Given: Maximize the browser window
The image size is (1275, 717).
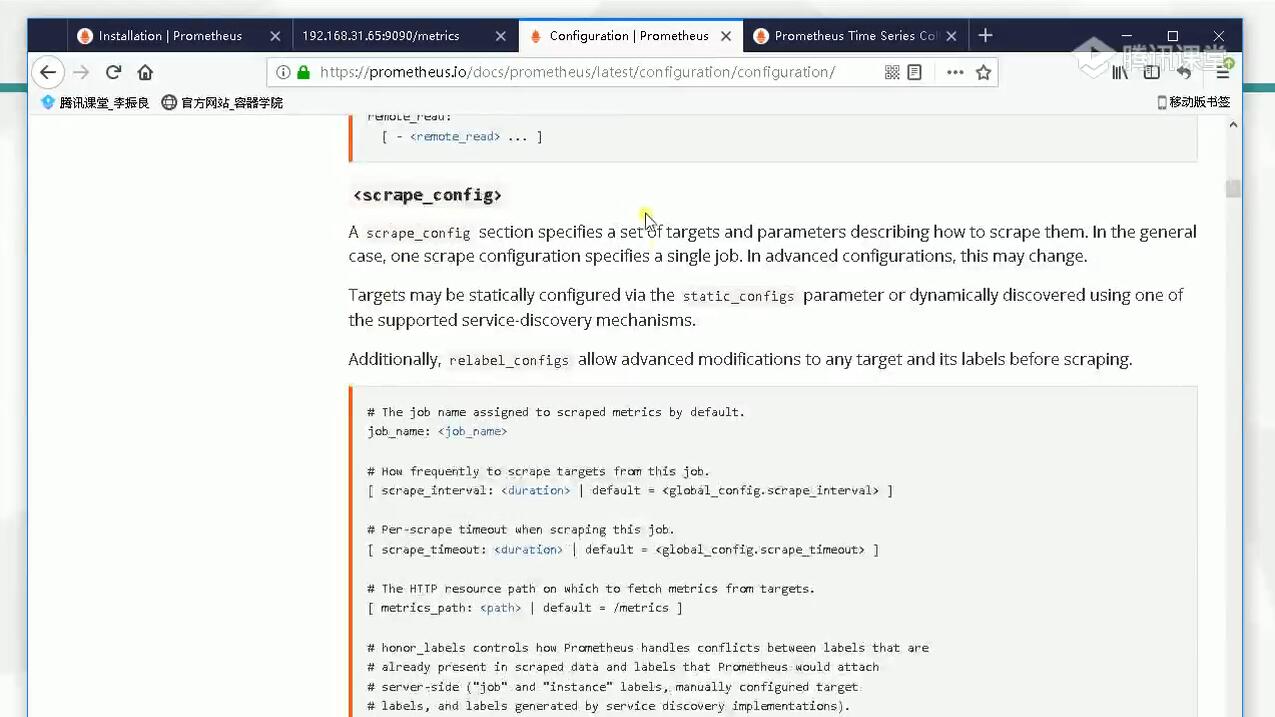Looking at the screenshot, I should (x=1172, y=36).
